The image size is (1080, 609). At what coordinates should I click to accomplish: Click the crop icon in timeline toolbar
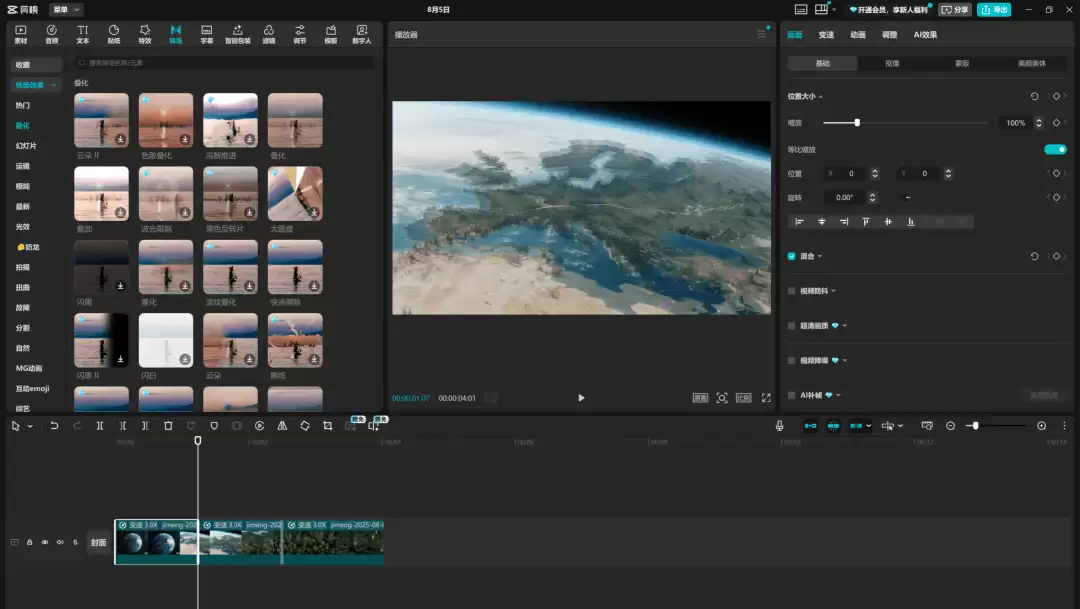pyautogui.click(x=328, y=426)
